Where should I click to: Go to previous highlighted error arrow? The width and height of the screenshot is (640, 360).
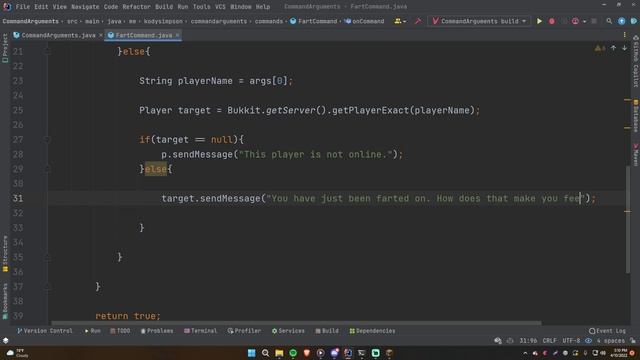click(613, 48)
